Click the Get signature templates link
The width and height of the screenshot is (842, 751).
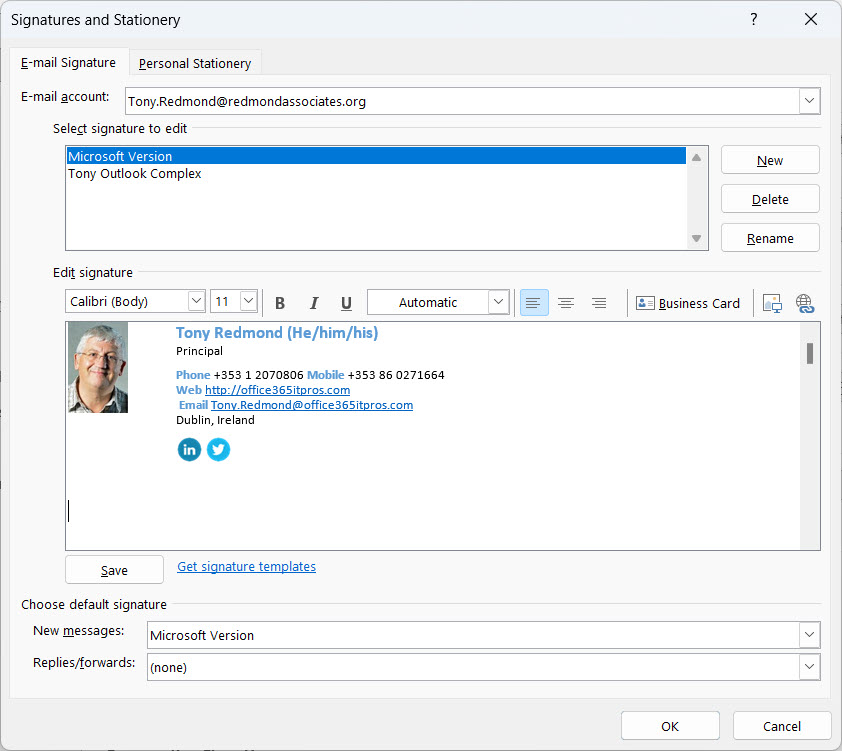[246, 567]
